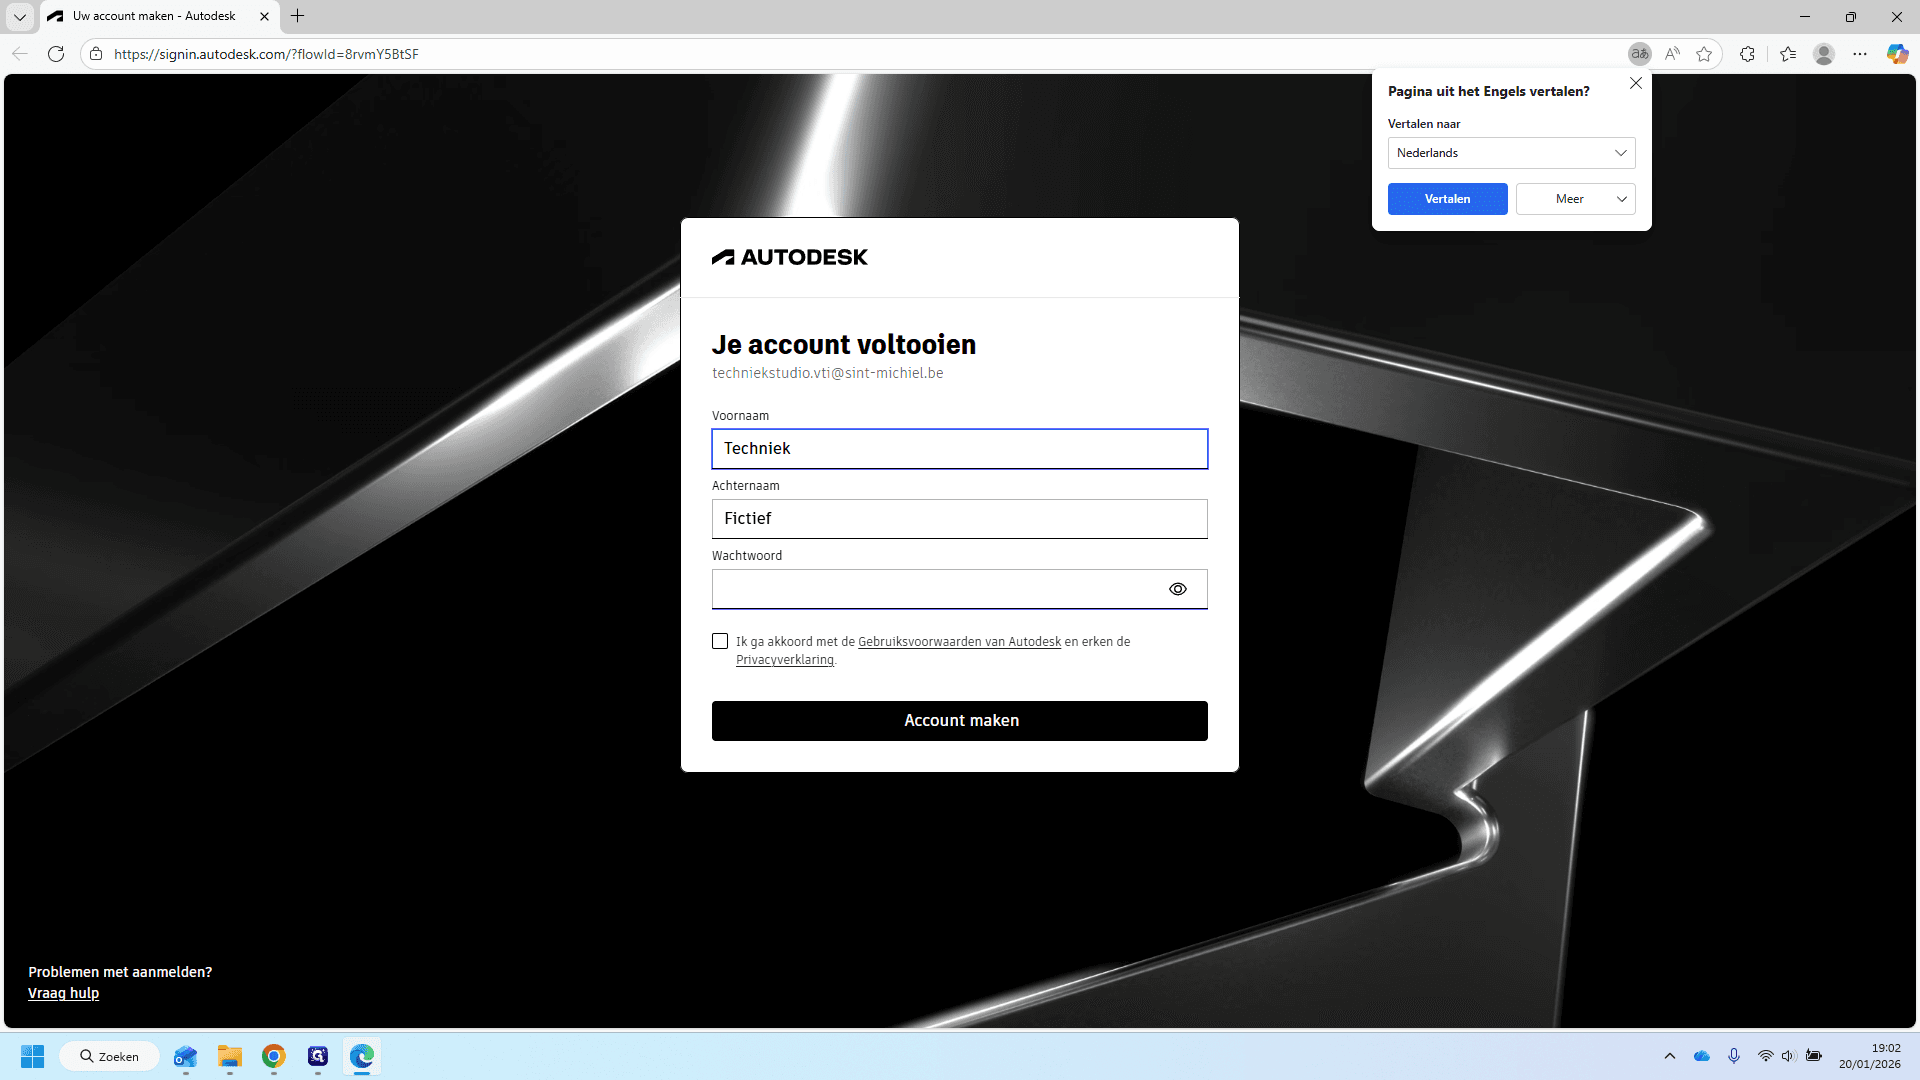This screenshot has height=1080, width=1920.
Task: Open a new browser tab
Action: click(x=297, y=16)
